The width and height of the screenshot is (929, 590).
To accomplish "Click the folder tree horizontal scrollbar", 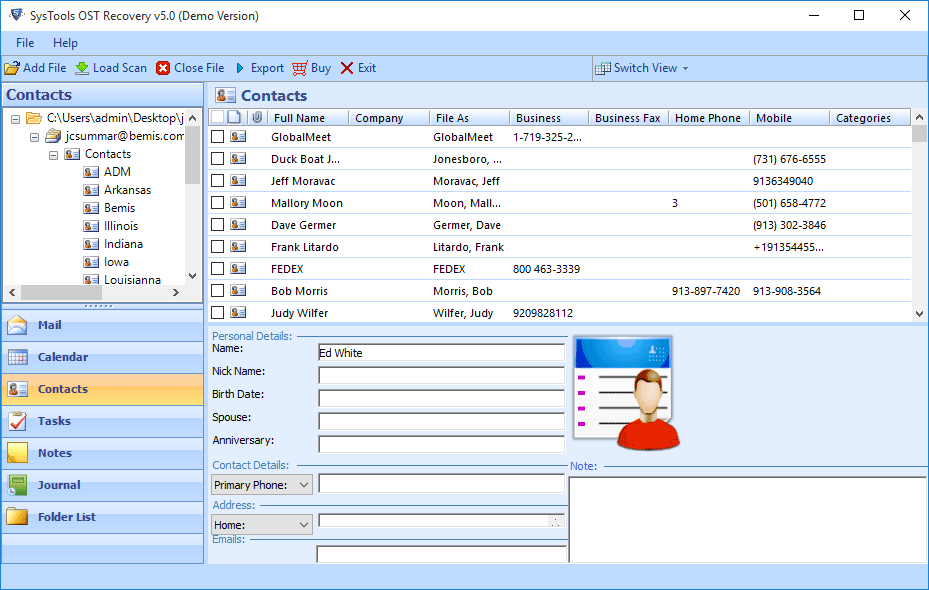I will coord(94,292).
